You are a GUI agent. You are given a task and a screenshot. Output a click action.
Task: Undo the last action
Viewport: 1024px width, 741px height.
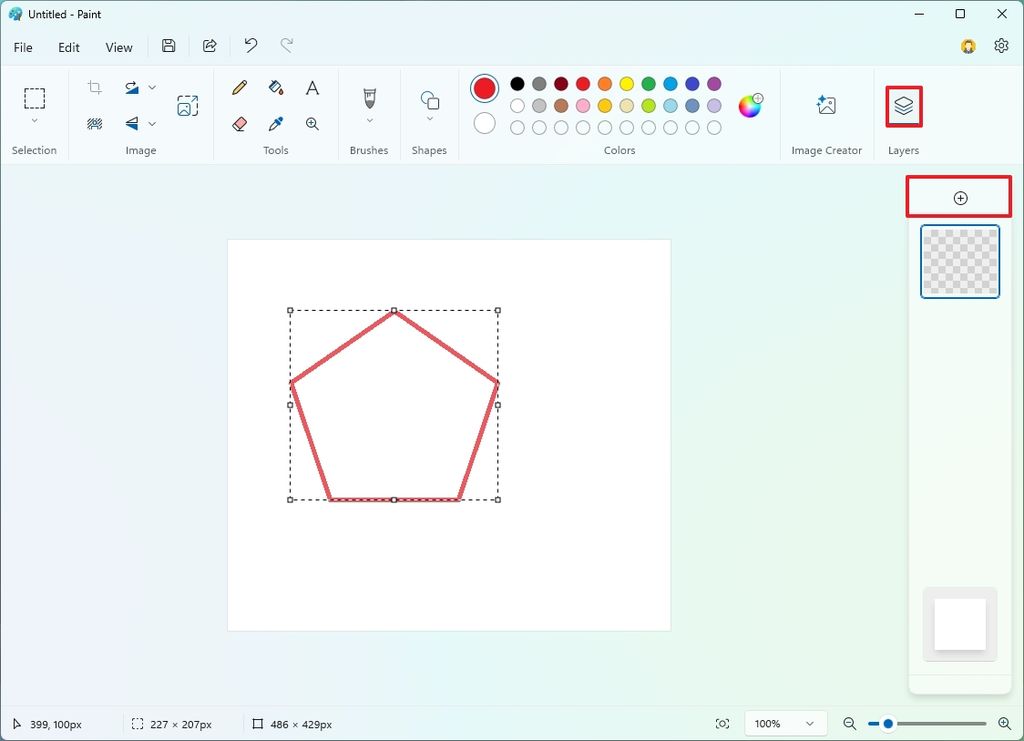click(249, 45)
